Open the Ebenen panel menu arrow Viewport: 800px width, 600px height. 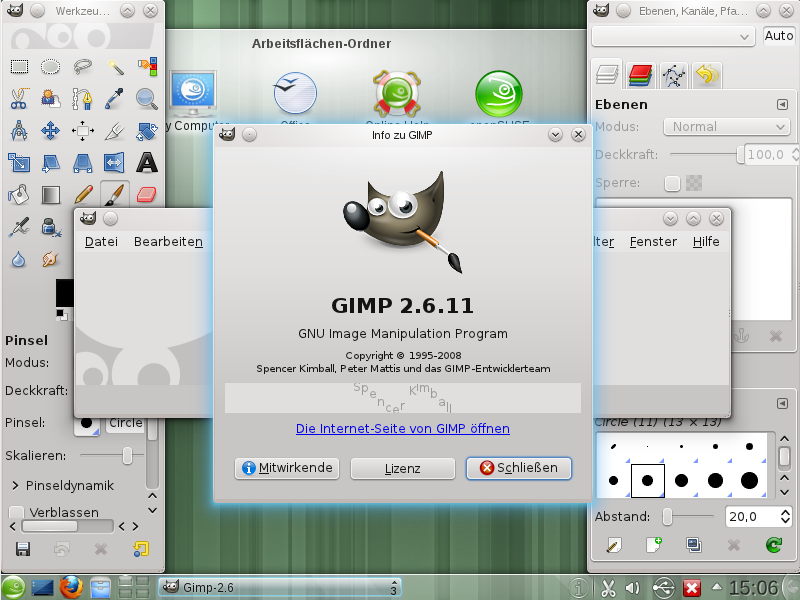point(782,104)
